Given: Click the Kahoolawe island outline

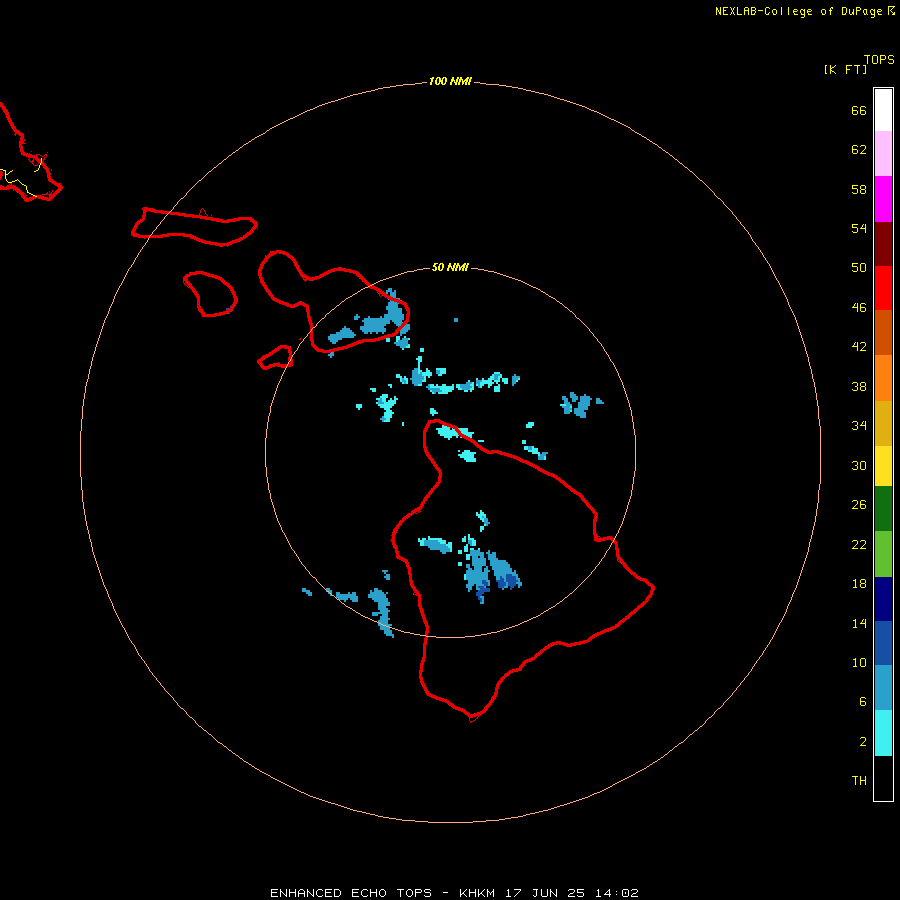Looking at the screenshot, I should [x=275, y=357].
